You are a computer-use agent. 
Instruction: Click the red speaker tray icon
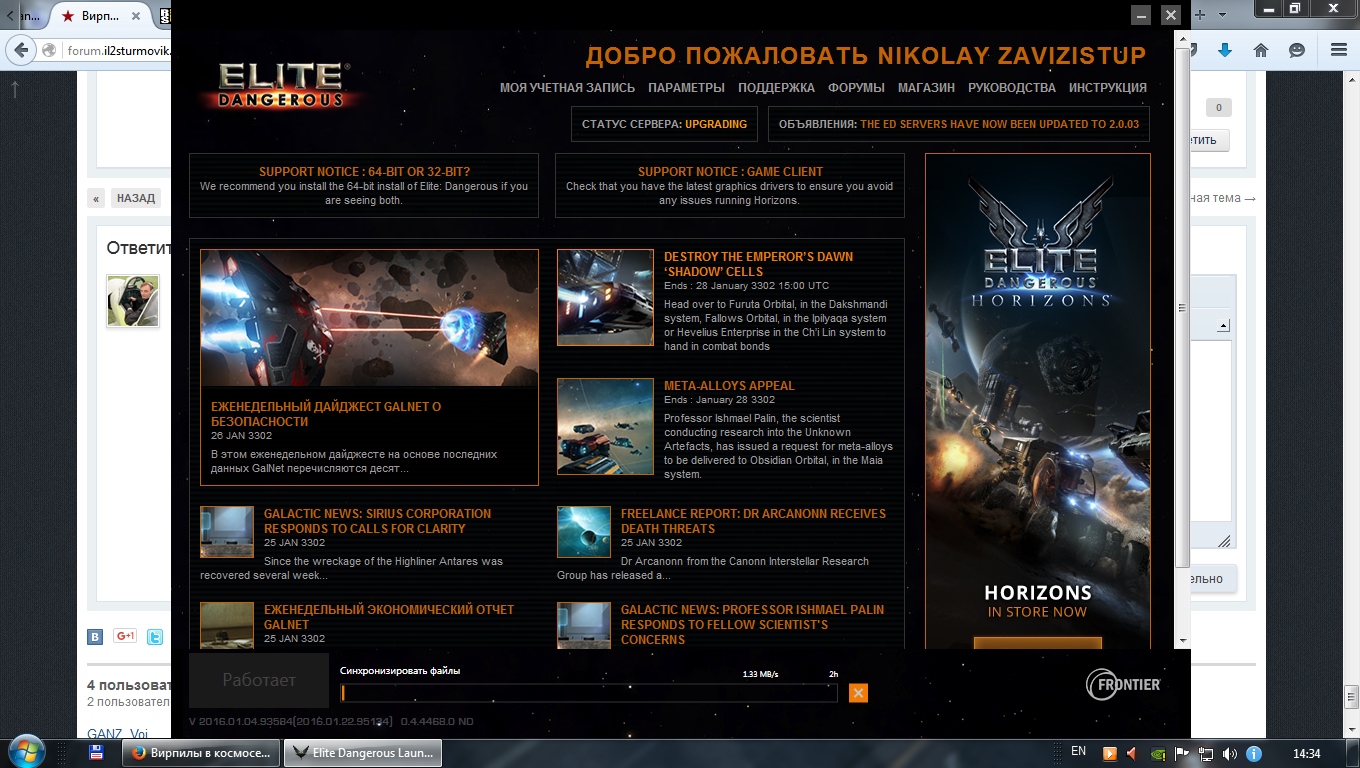point(1133,753)
